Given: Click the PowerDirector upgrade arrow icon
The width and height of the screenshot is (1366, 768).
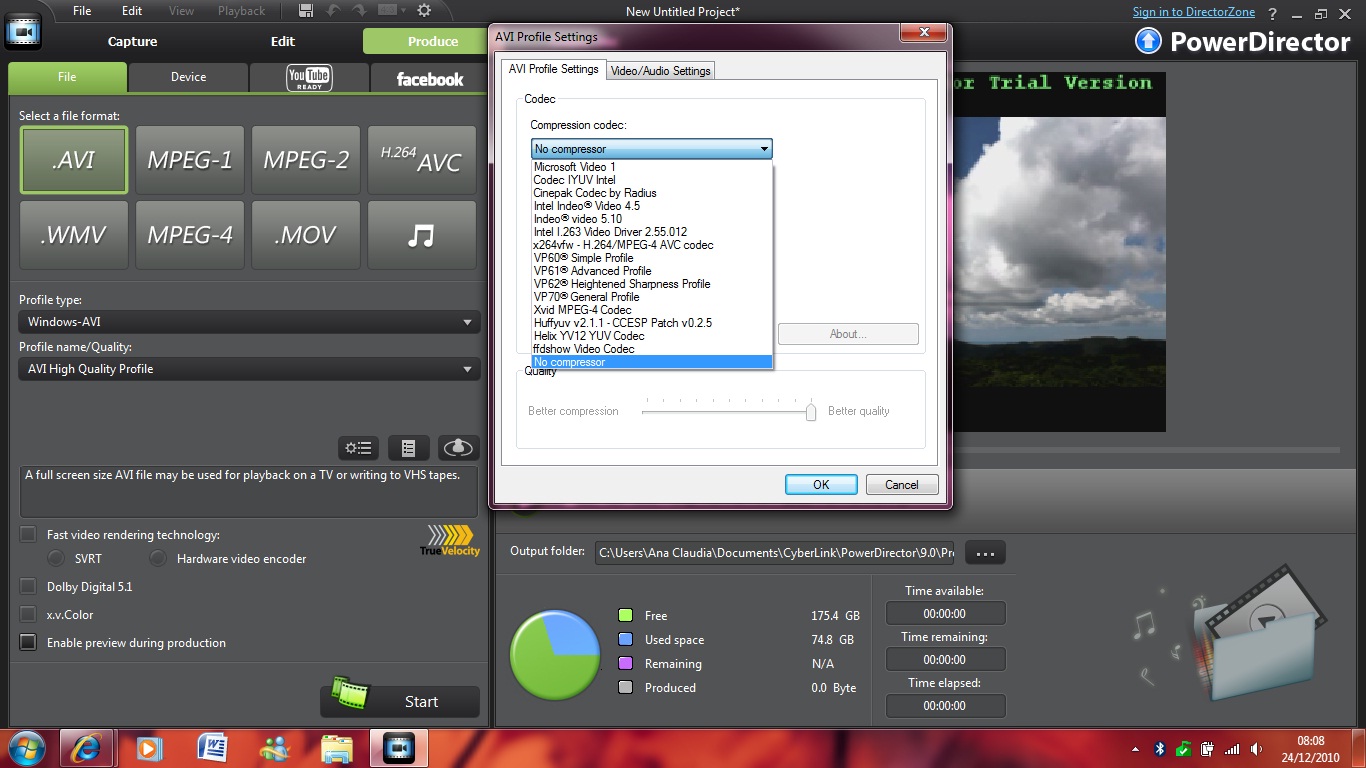Looking at the screenshot, I should tap(1149, 41).
